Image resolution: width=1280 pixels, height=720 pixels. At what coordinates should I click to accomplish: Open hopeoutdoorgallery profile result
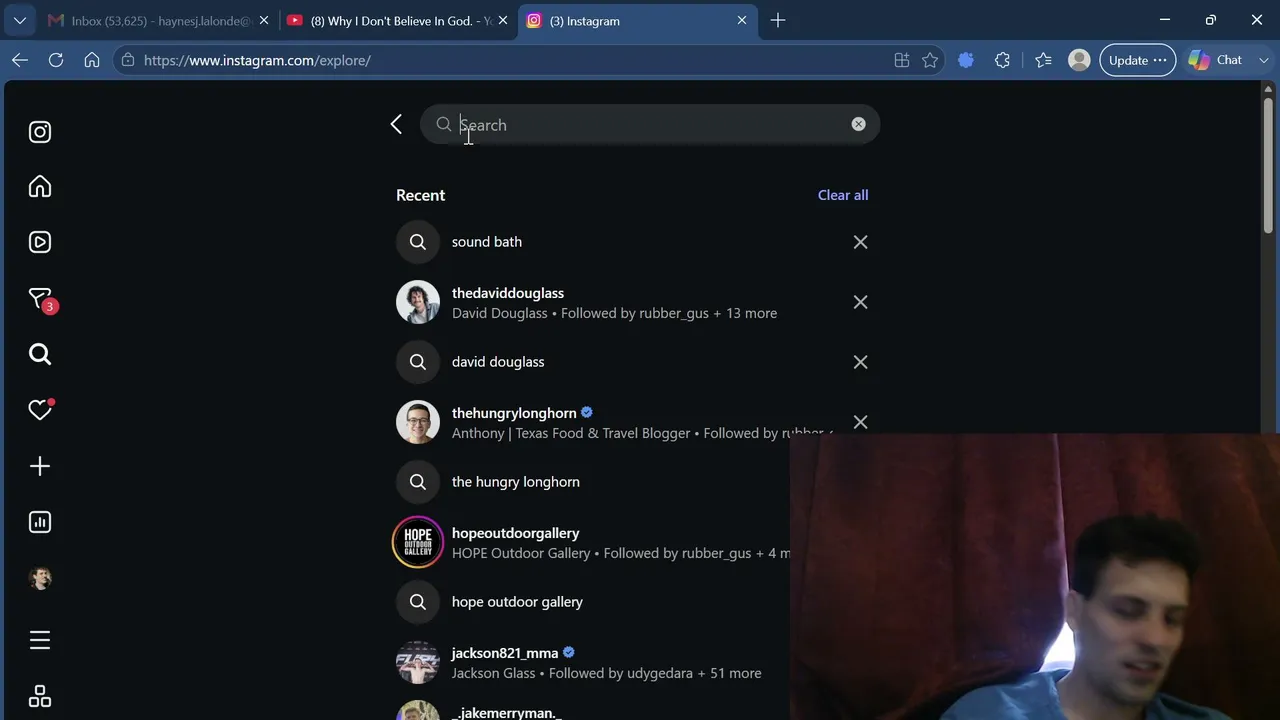coord(591,542)
